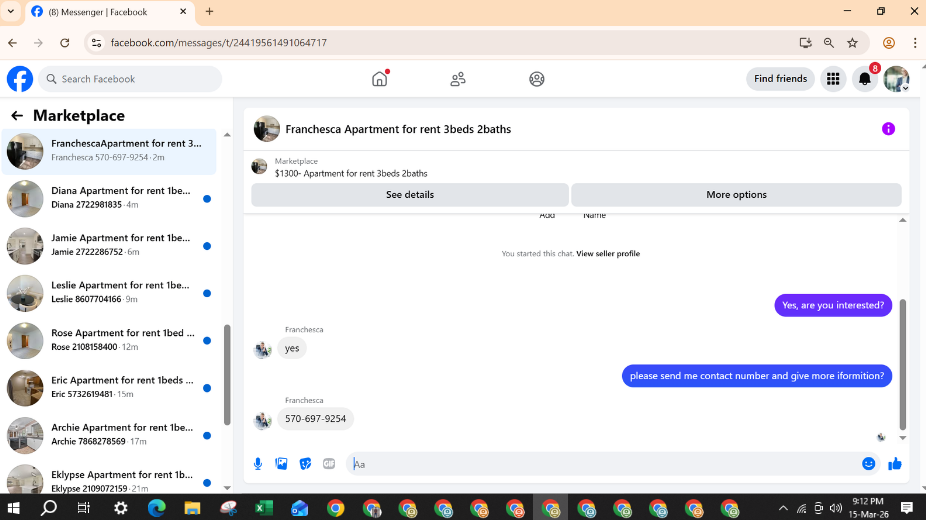Click the Find friends button
Image resolution: width=926 pixels, height=520 pixels.
coord(780,79)
